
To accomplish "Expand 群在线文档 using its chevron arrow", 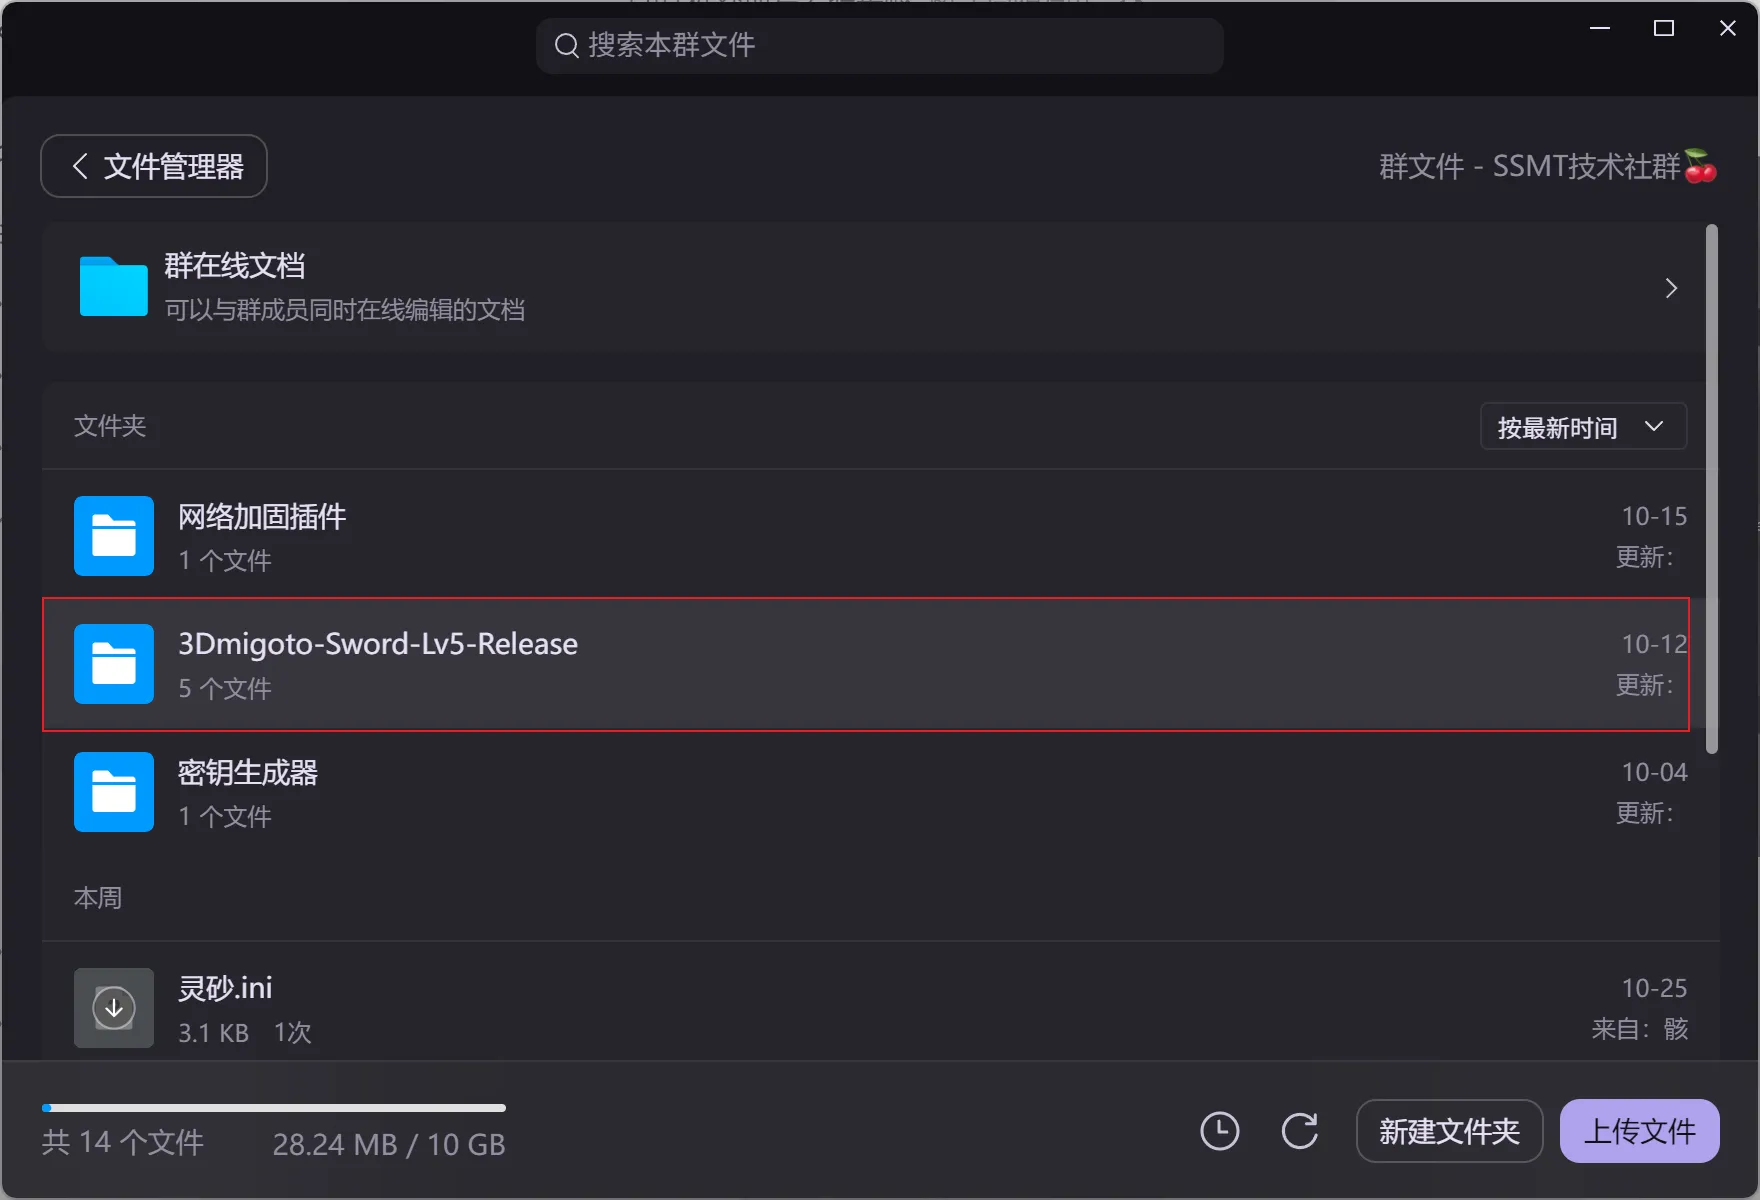I will click(x=1670, y=288).
